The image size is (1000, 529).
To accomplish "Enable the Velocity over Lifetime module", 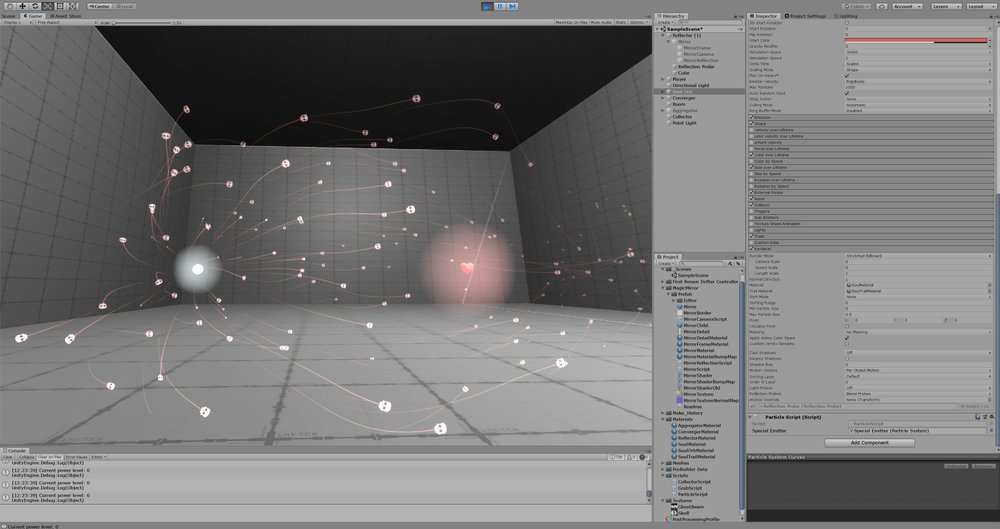I will (752, 129).
